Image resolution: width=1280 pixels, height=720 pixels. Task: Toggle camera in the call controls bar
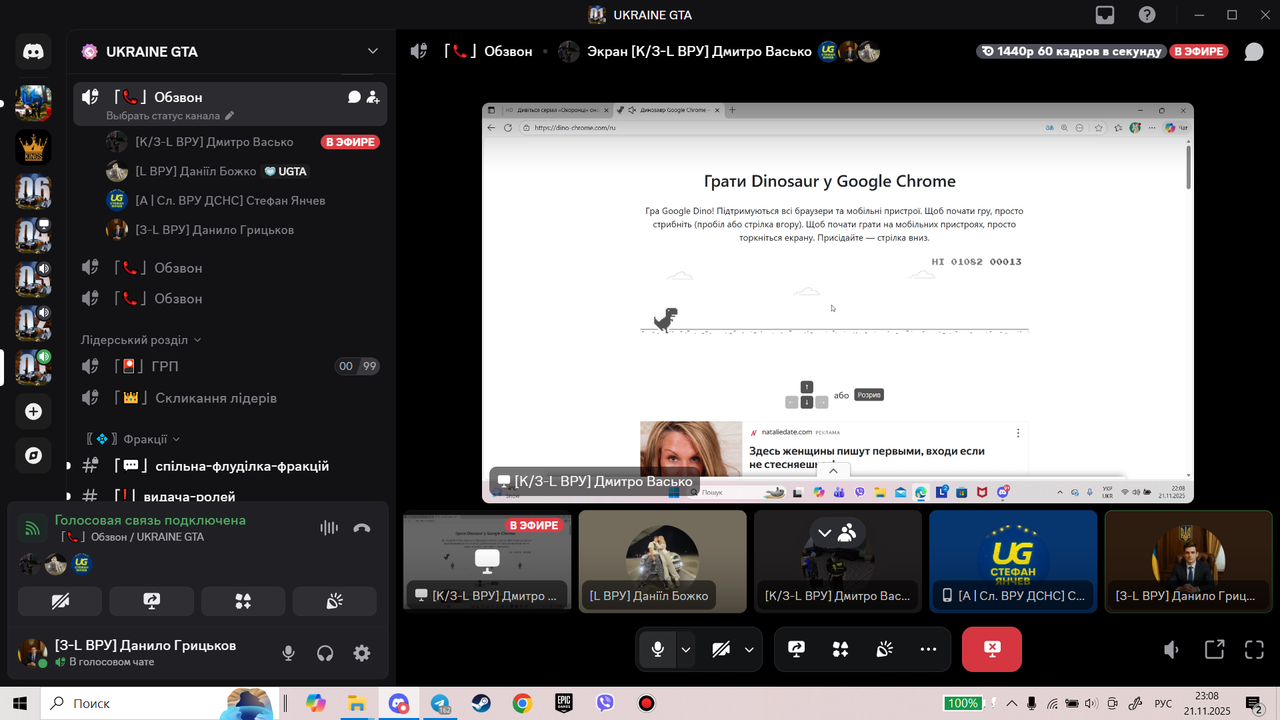721,649
